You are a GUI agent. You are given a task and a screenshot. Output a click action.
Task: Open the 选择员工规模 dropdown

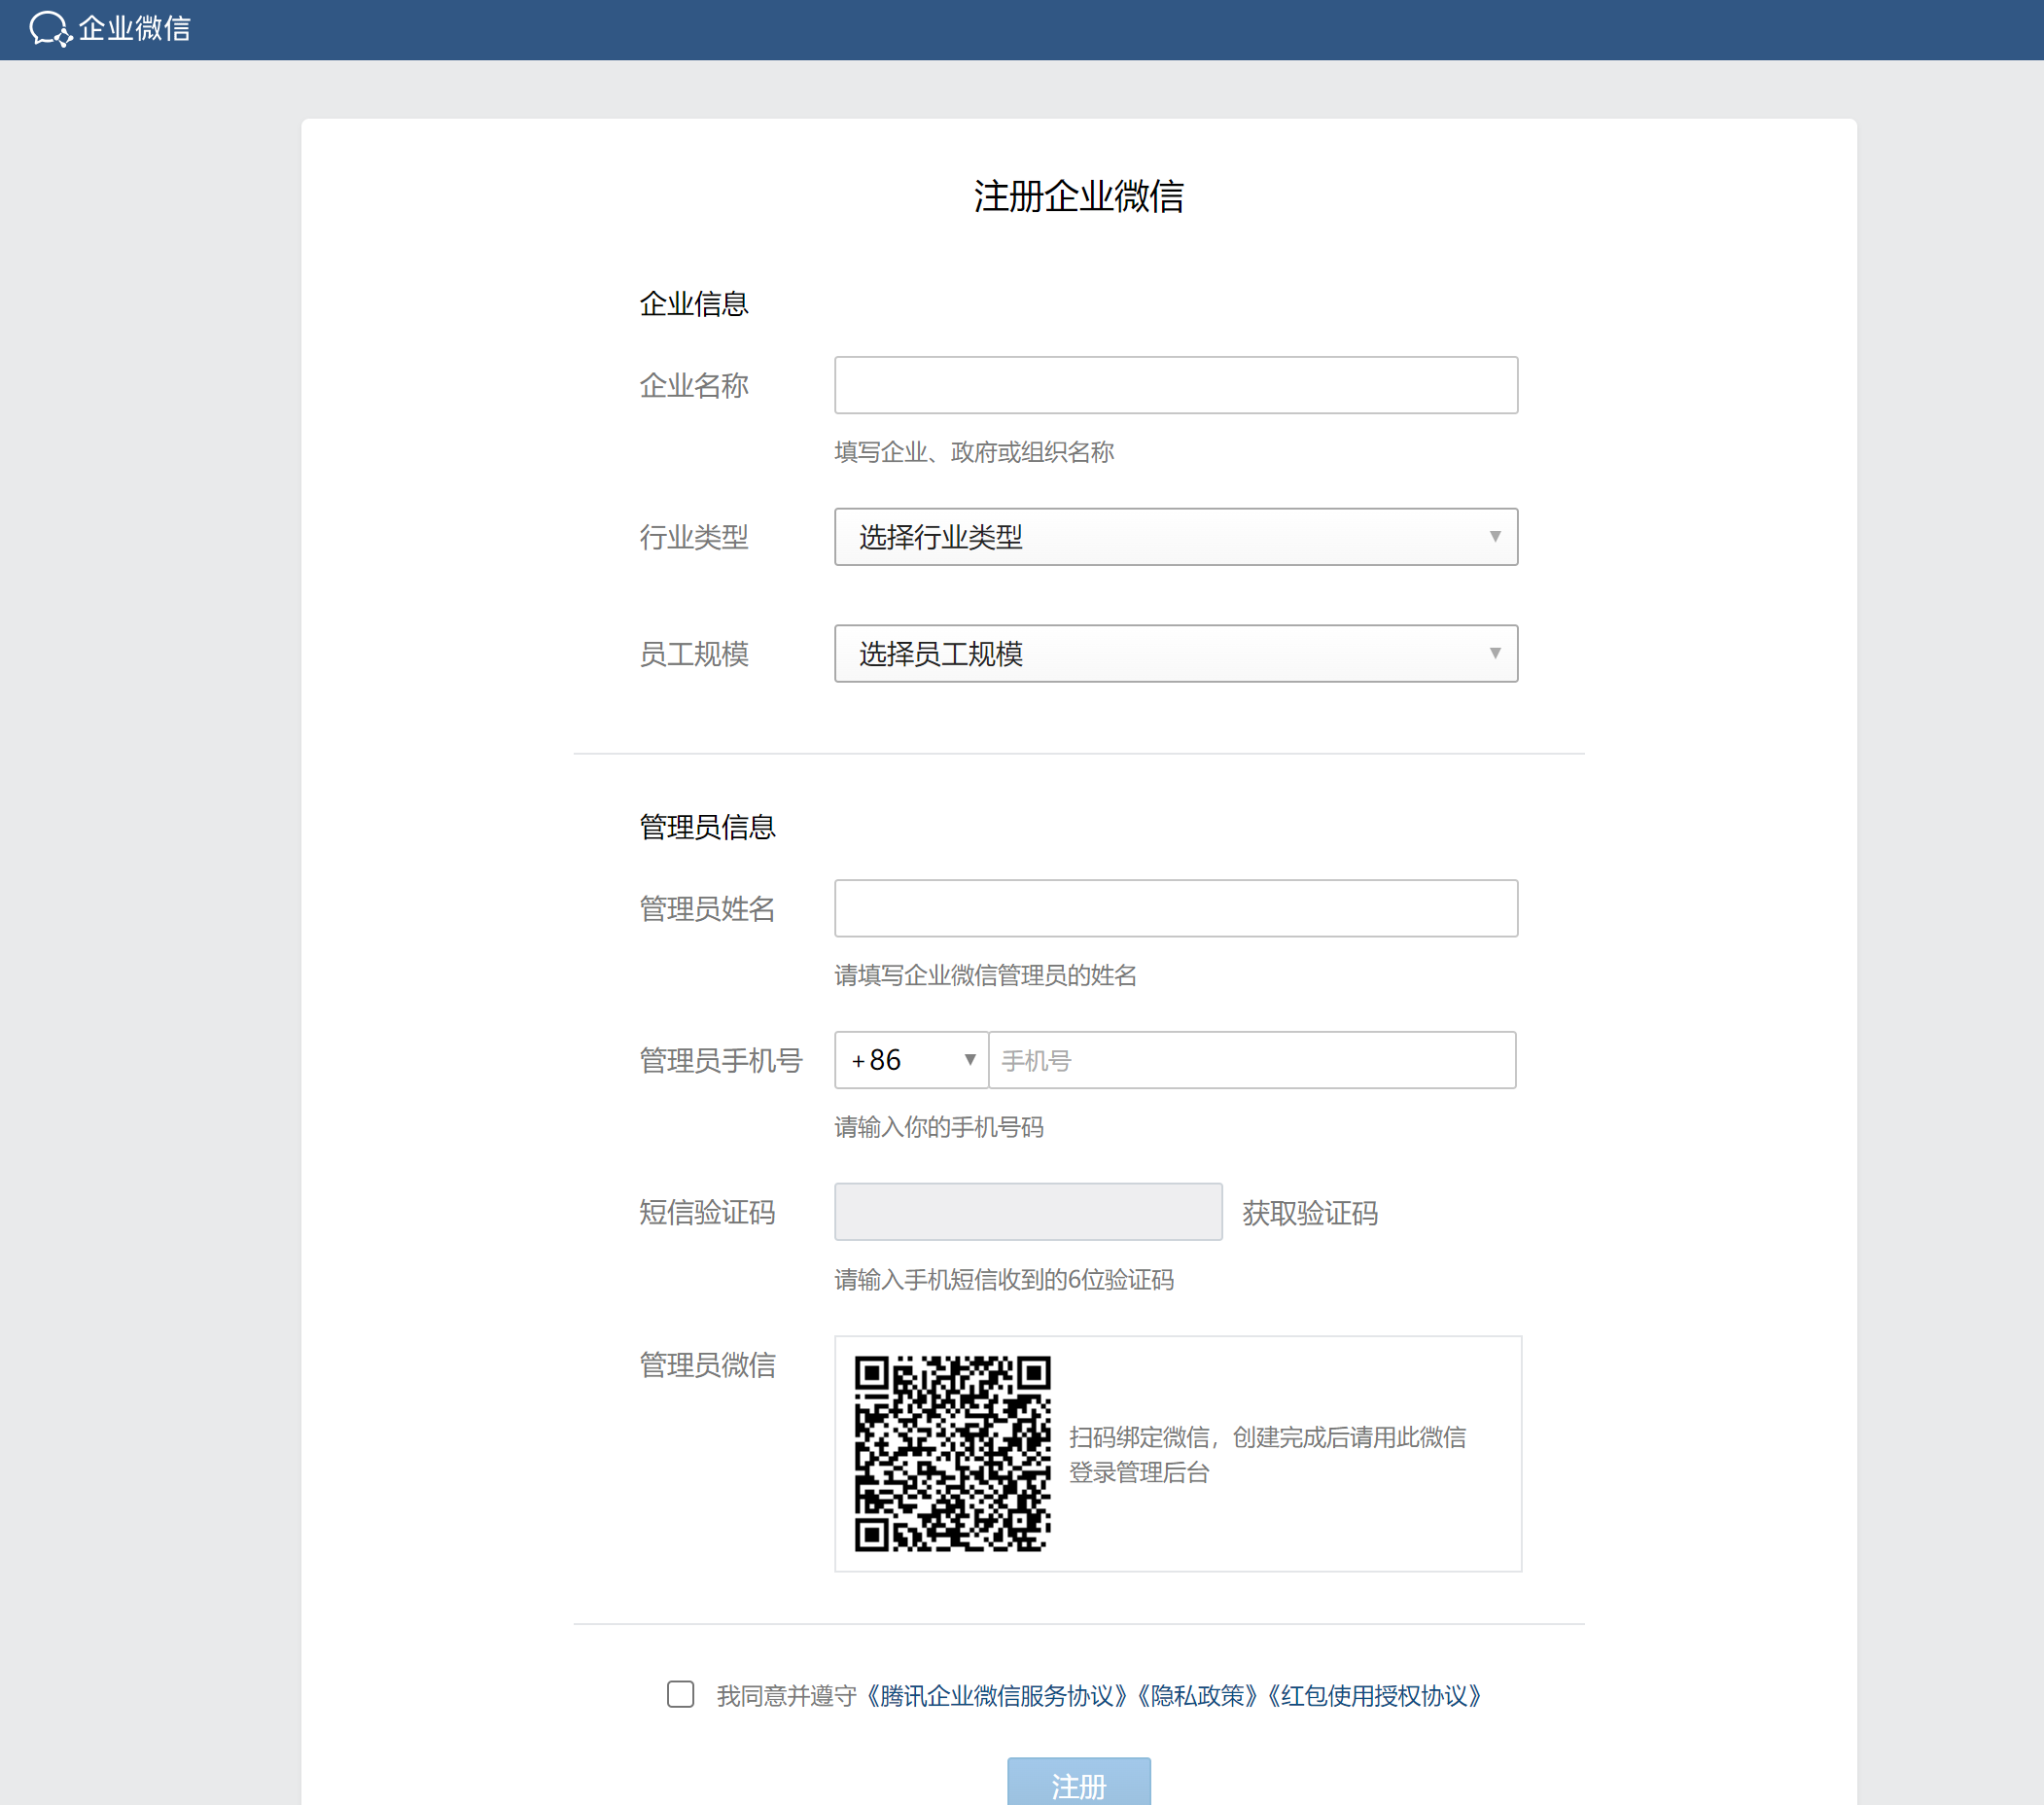pyautogui.click(x=1176, y=654)
